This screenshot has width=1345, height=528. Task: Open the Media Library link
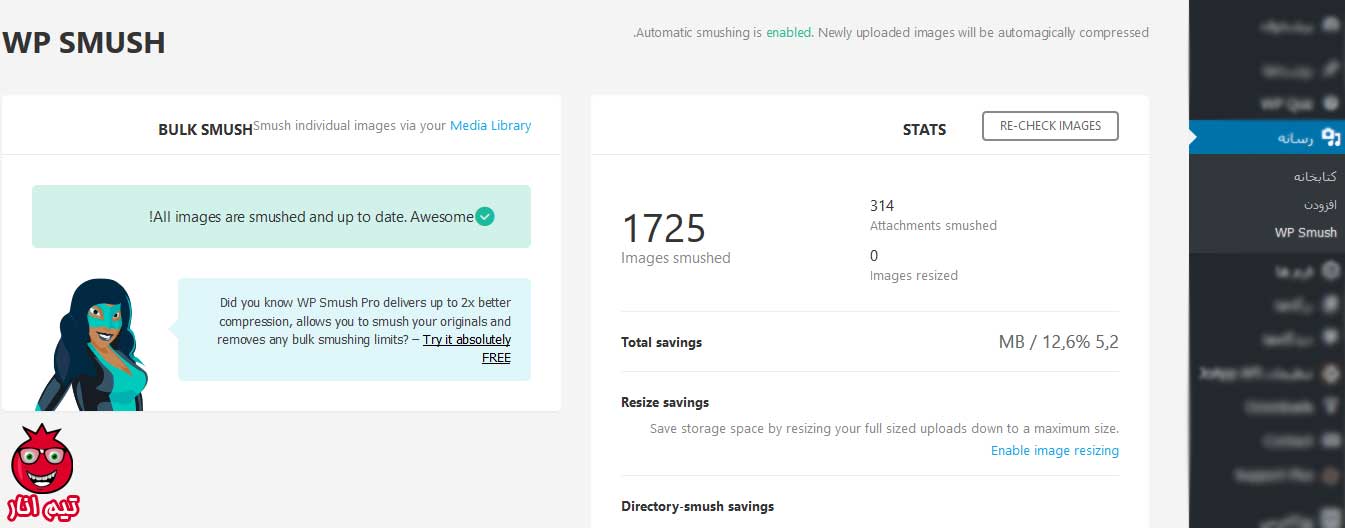coord(490,126)
